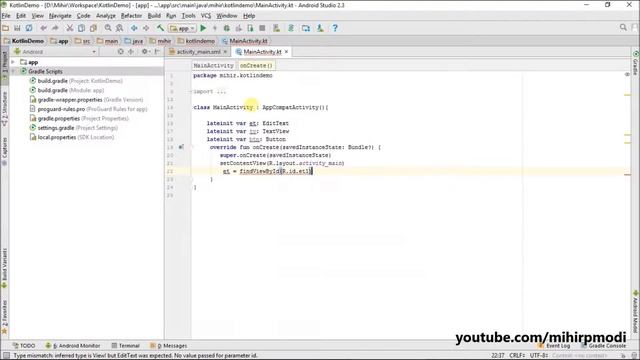Select gradle.properties file
This screenshot has height=360, width=640.
tap(79, 118)
